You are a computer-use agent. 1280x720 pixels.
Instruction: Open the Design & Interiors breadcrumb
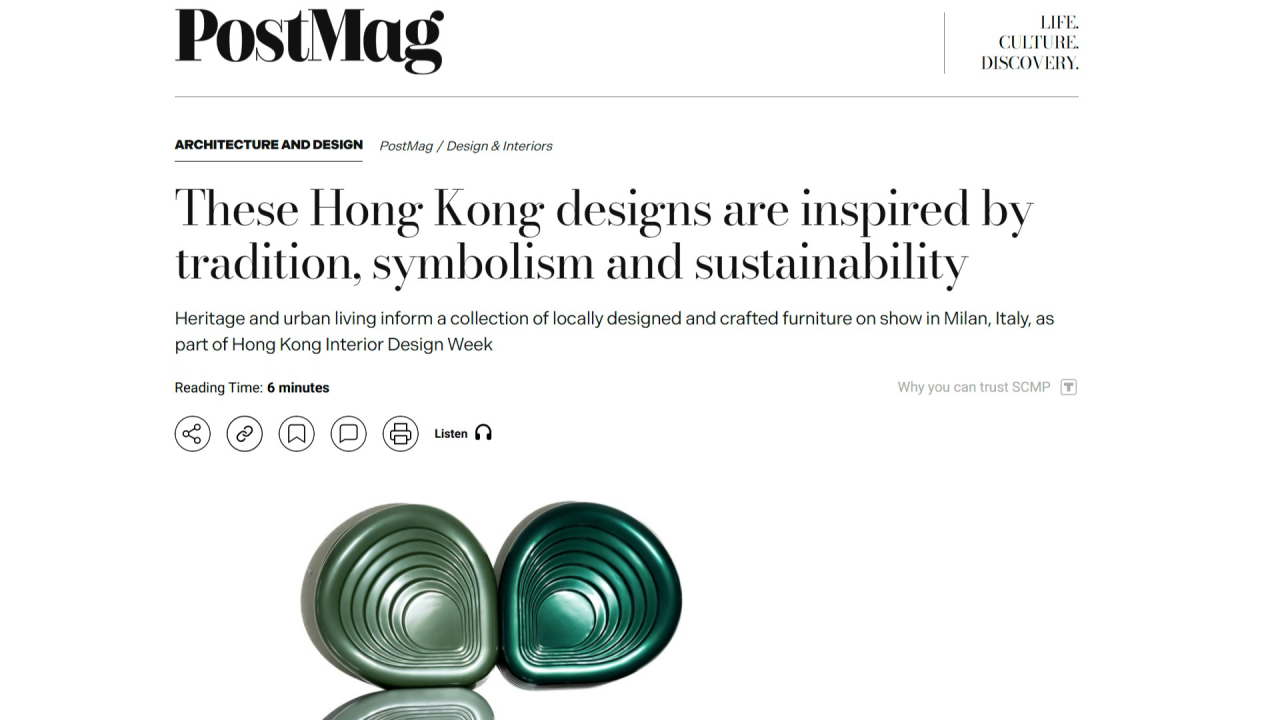[499, 146]
